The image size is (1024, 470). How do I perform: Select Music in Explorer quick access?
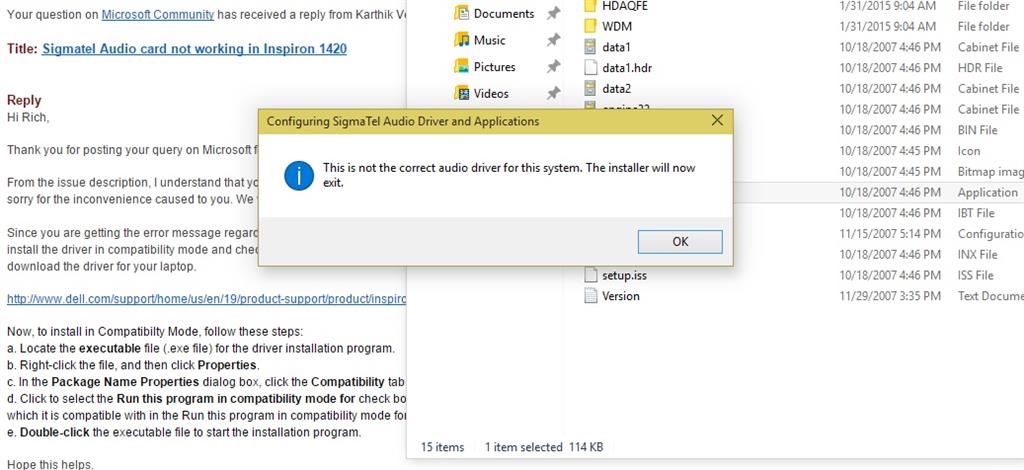pos(490,40)
